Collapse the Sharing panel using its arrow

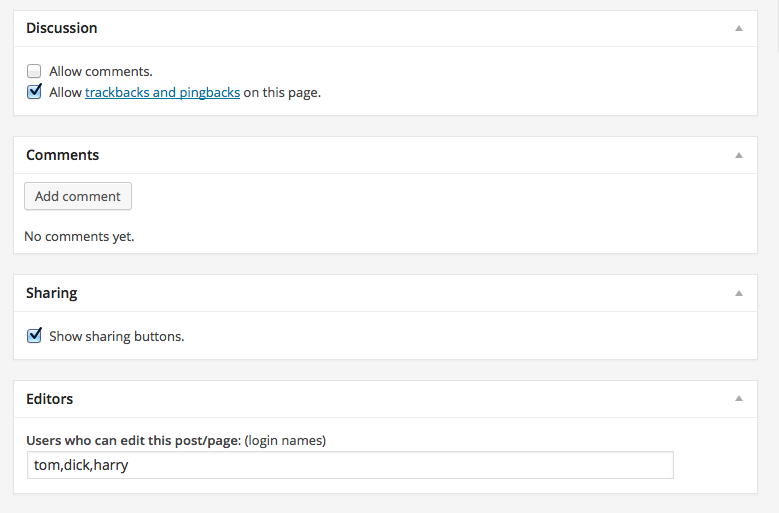tap(739, 293)
